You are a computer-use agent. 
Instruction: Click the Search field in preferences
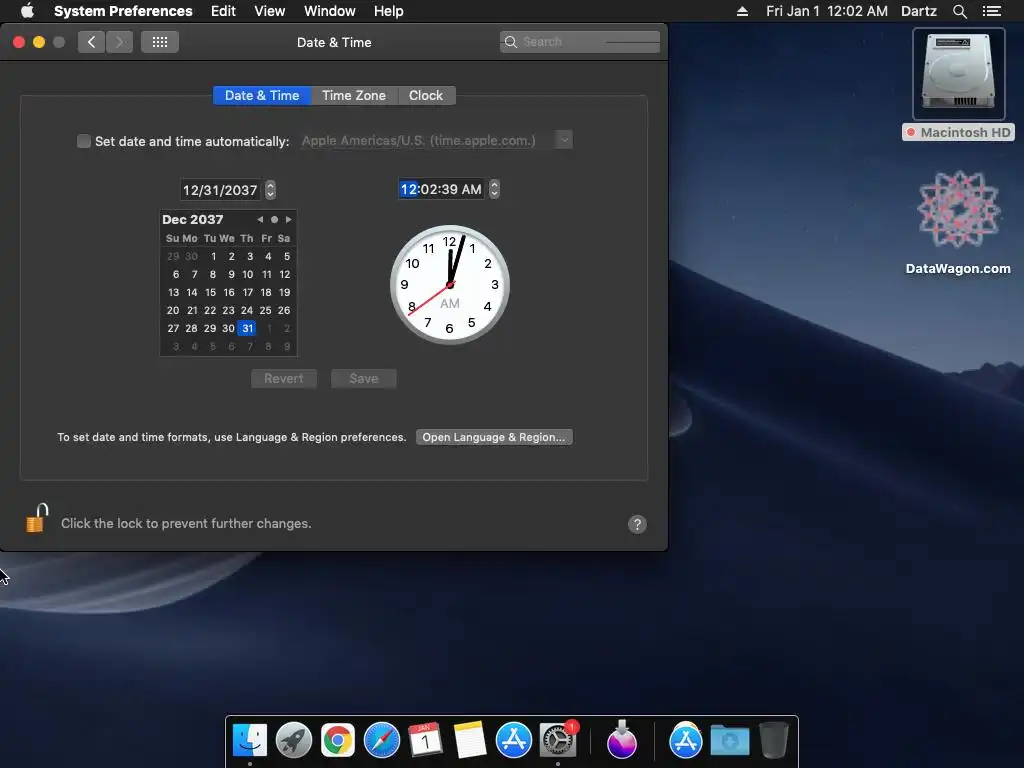pos(580,42)
